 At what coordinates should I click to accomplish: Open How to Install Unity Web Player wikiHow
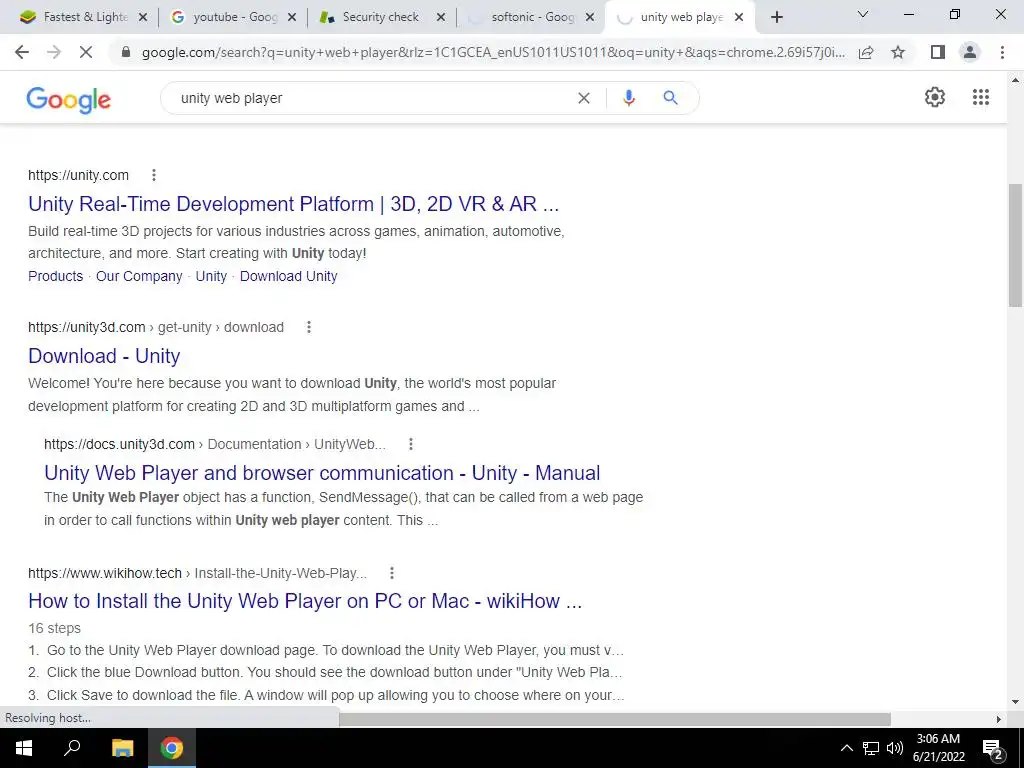305,601
